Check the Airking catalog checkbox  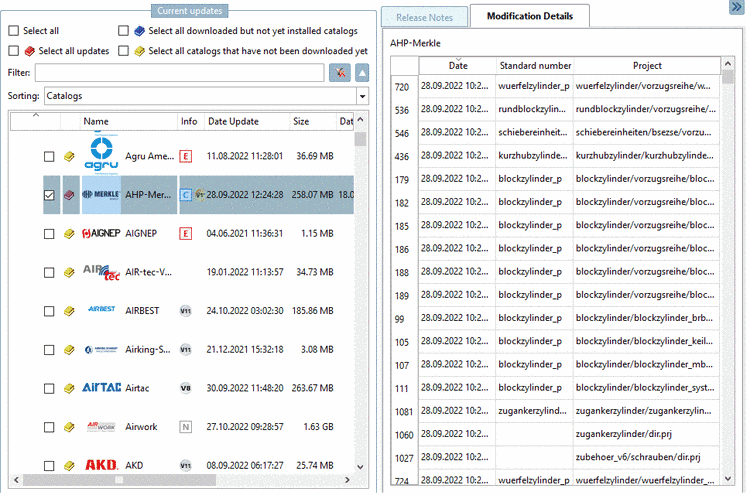click(x=49, y=350)
